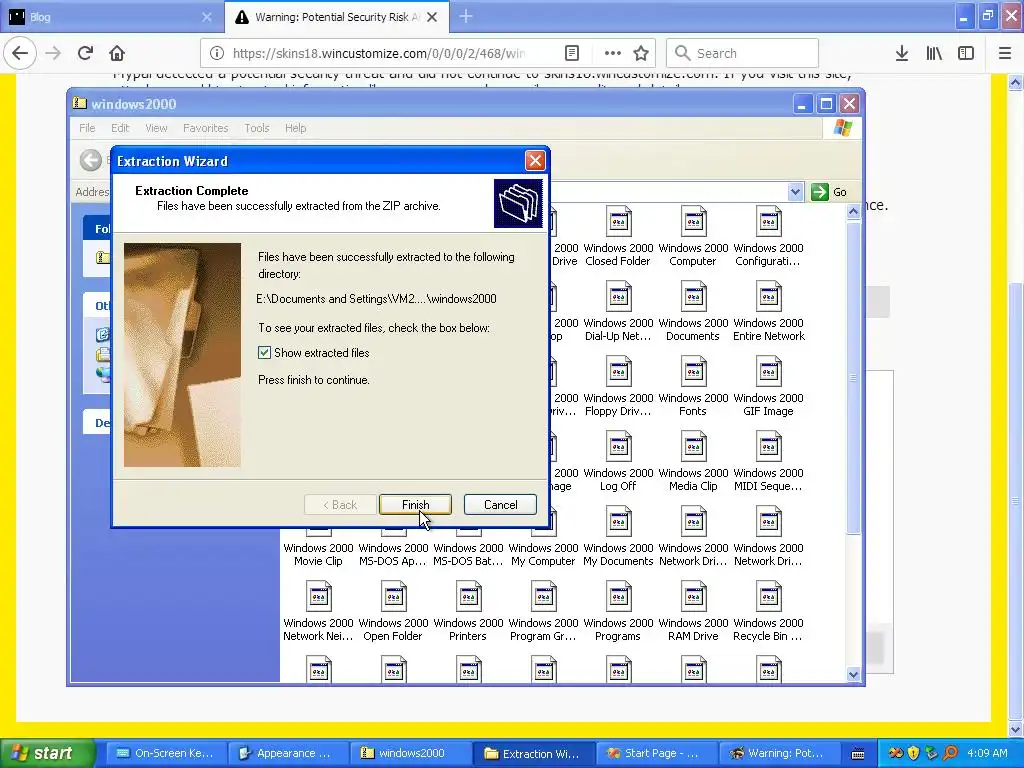Select Windows 2000 Recycle Bin ... file

tap(768, 612)
